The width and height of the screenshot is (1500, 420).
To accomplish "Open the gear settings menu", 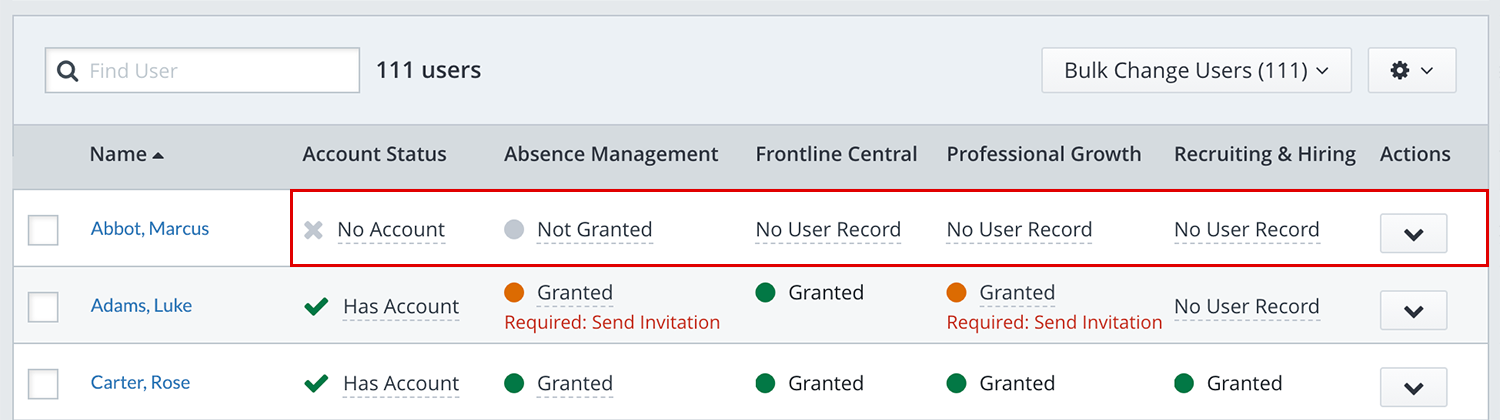I will point(1411,70).
